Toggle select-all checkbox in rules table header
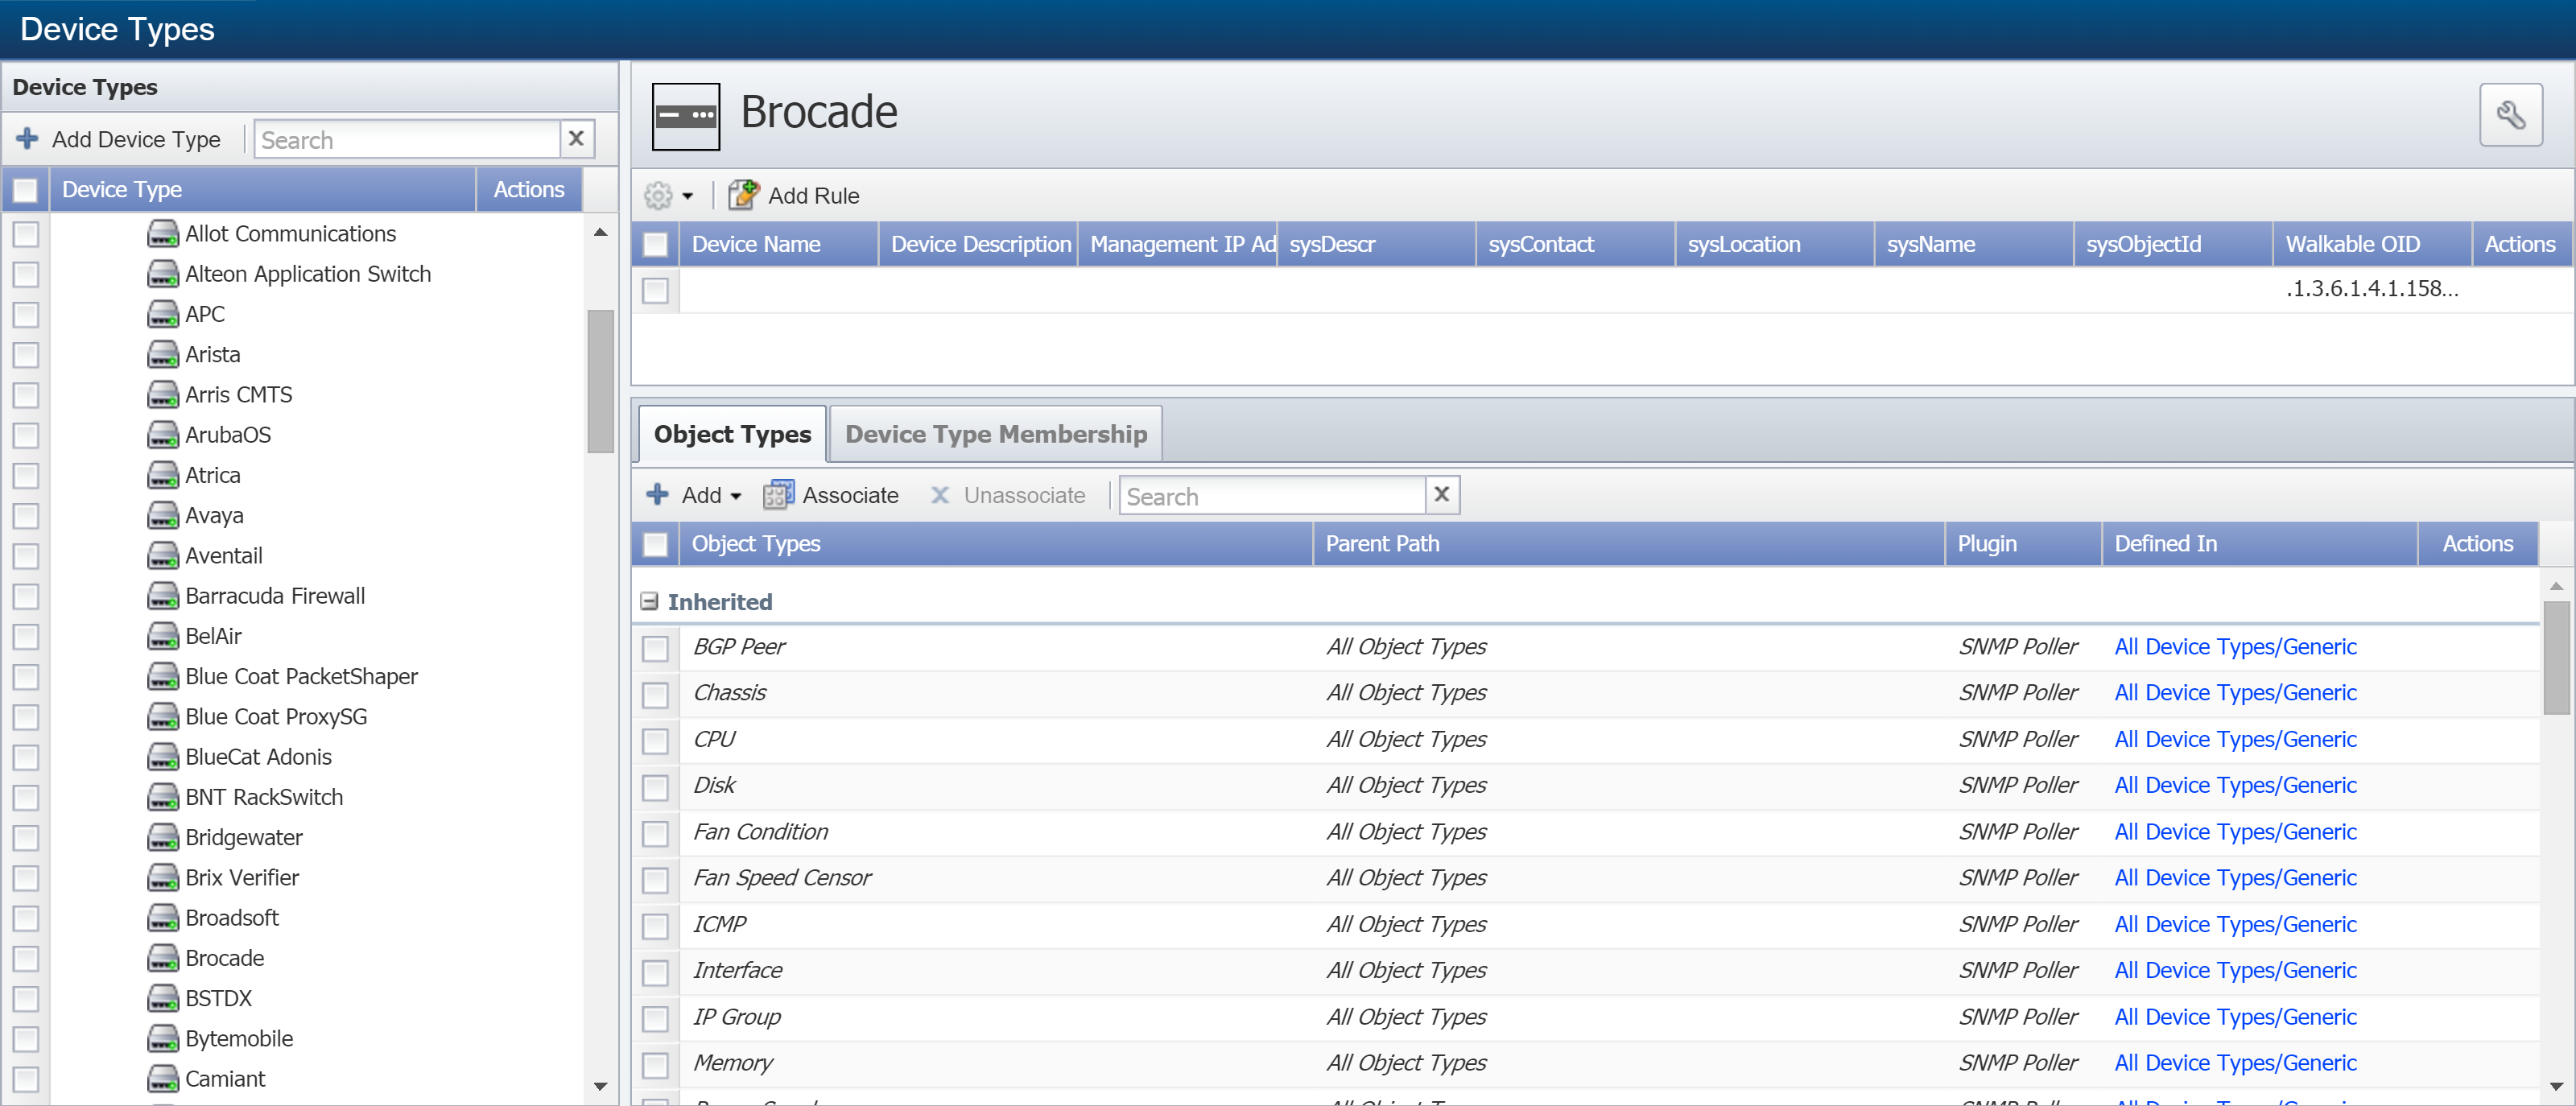2576x1106 pixels. click(656, 244)
